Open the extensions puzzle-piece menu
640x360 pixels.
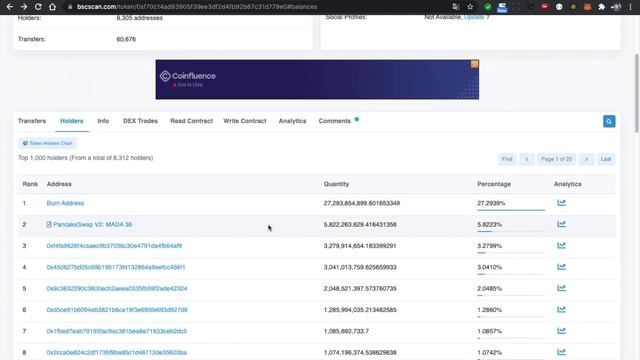(x=601, y=7)
